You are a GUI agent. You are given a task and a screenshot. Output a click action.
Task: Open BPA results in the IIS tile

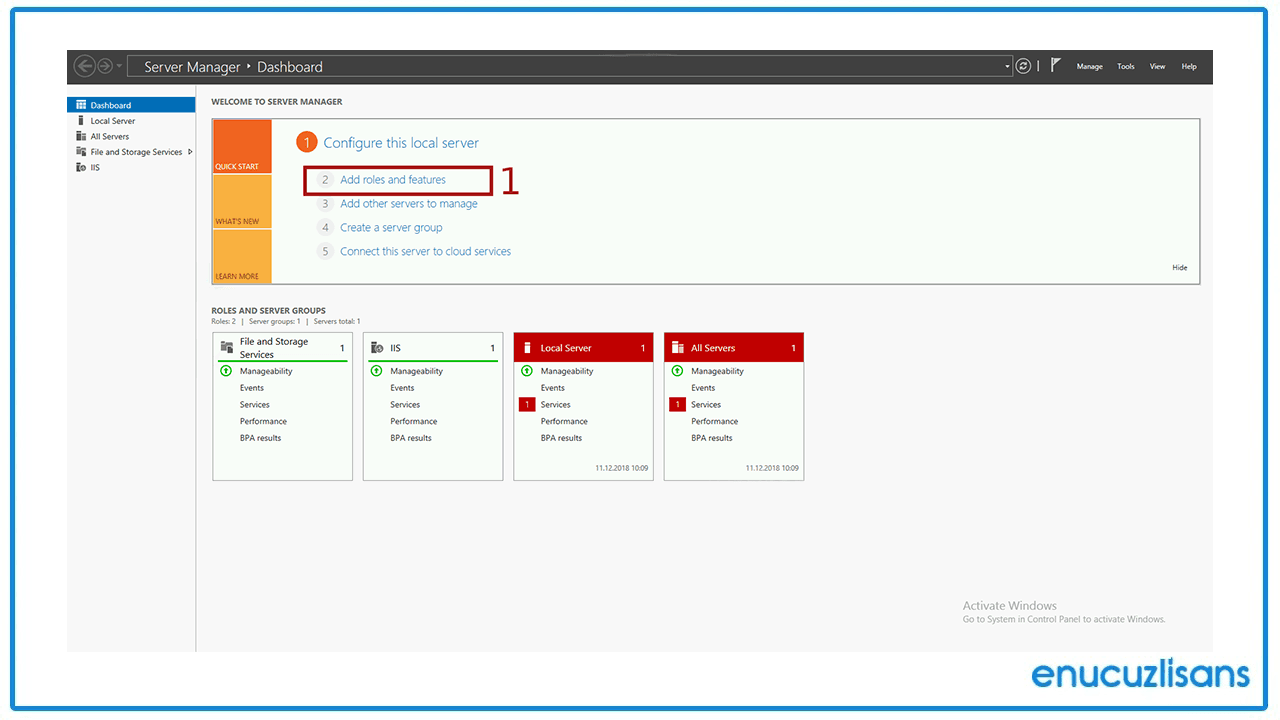[x=411, y=438]
